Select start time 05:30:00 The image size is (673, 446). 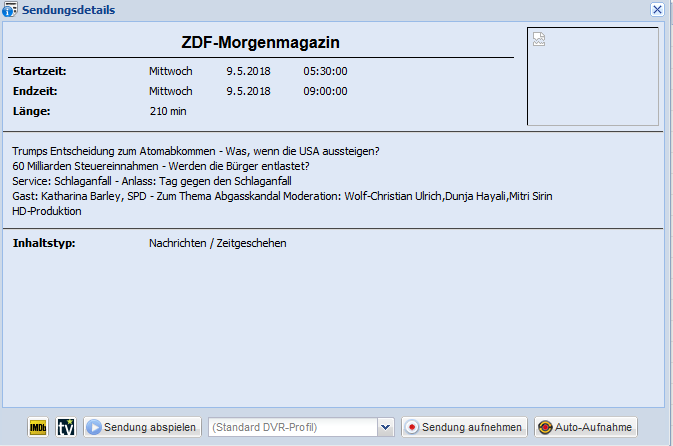(x=325, y=71)
